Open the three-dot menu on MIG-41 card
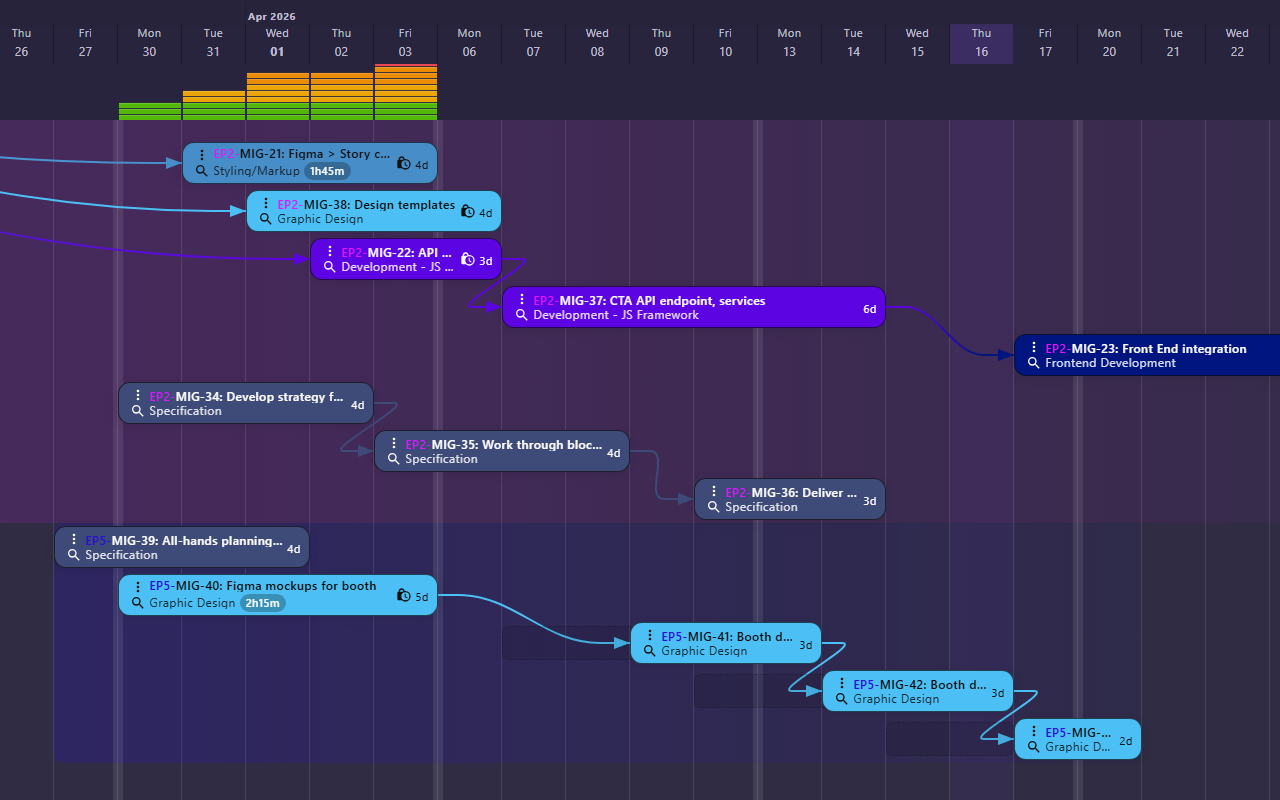 click(649, 635)
